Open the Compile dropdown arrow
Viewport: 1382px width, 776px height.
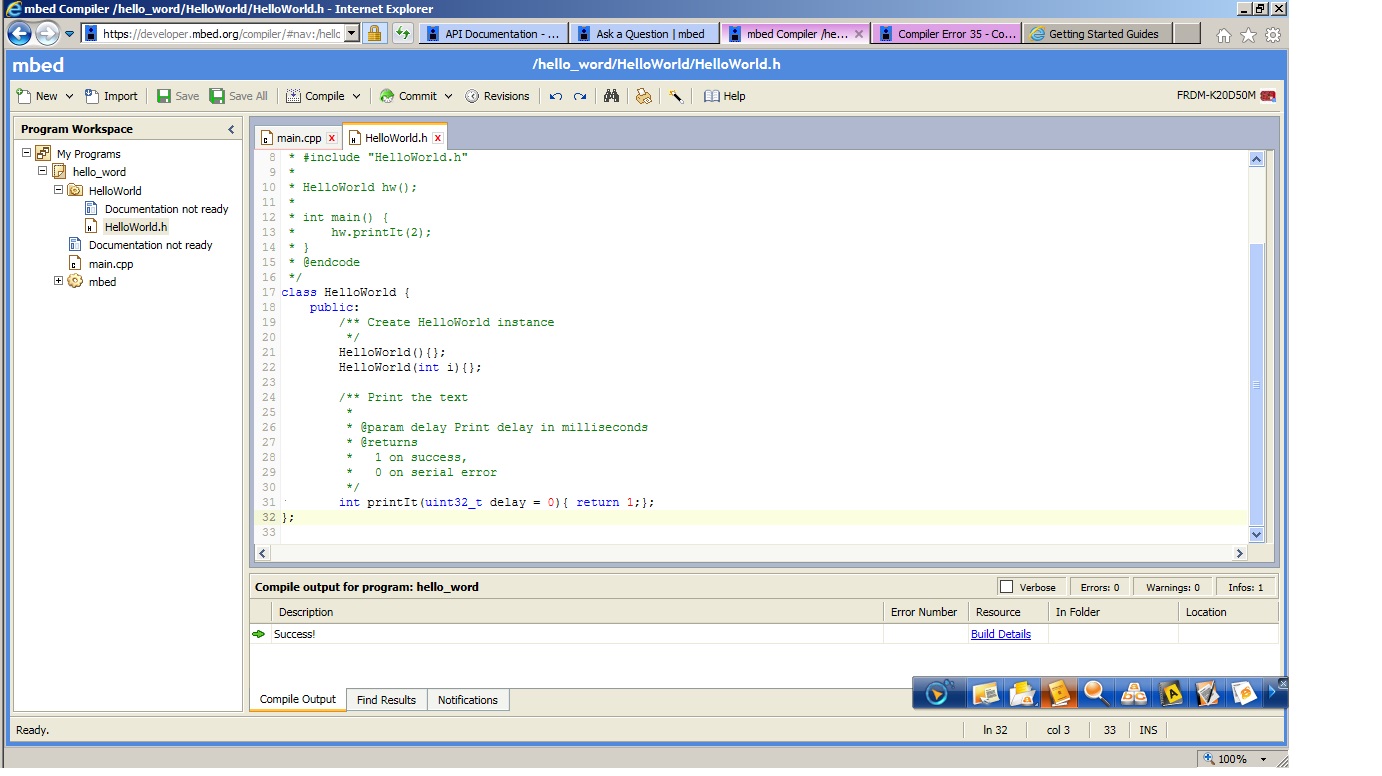pyautogui.click(x=355, y=96)
